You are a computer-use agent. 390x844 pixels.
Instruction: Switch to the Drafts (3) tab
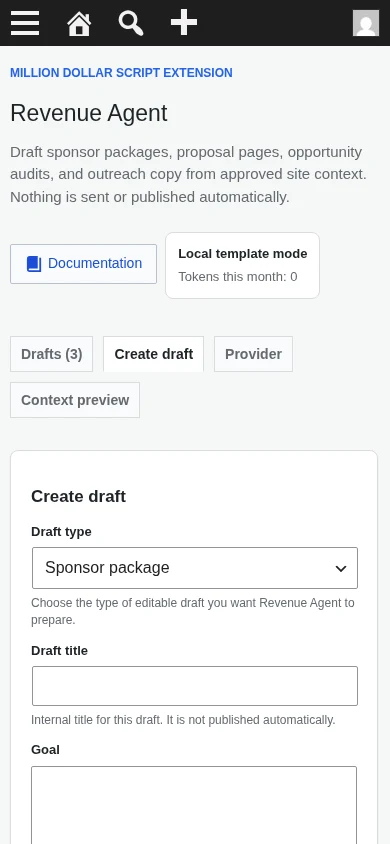point(52,354)
